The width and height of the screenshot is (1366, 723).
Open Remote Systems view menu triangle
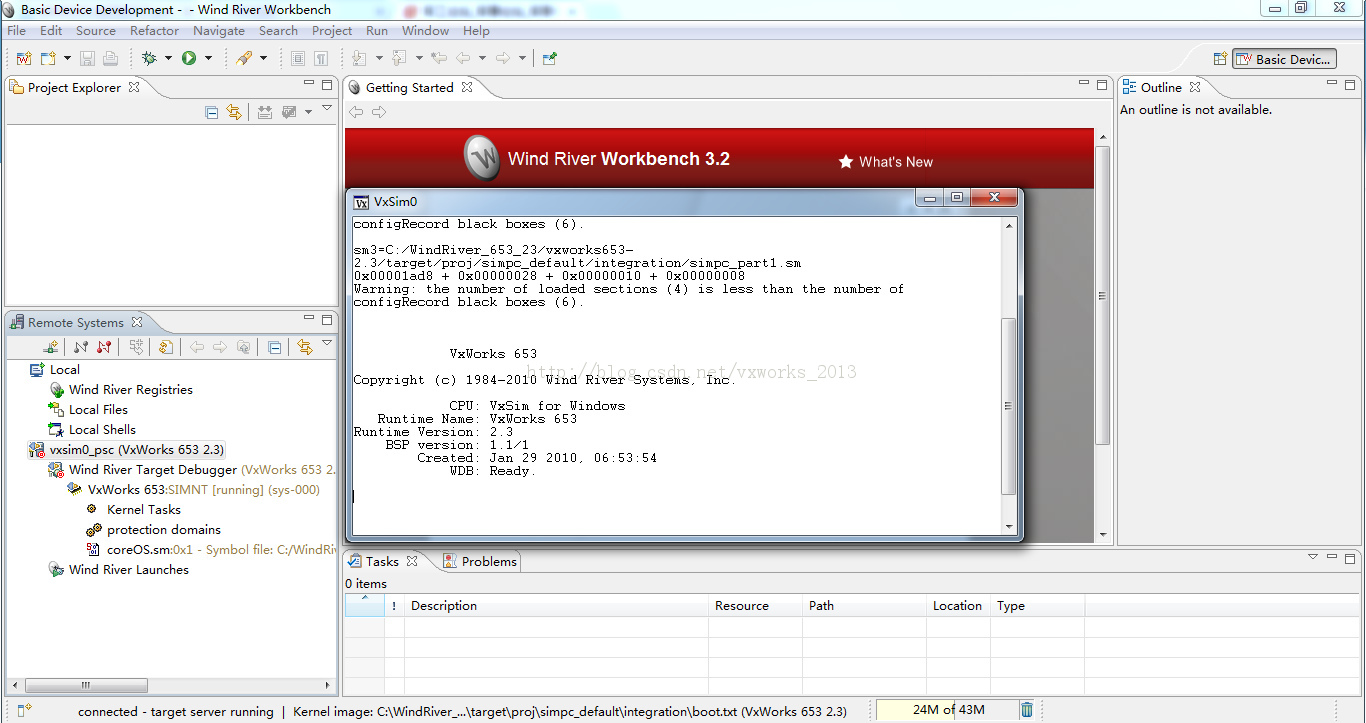pos(326,344)
